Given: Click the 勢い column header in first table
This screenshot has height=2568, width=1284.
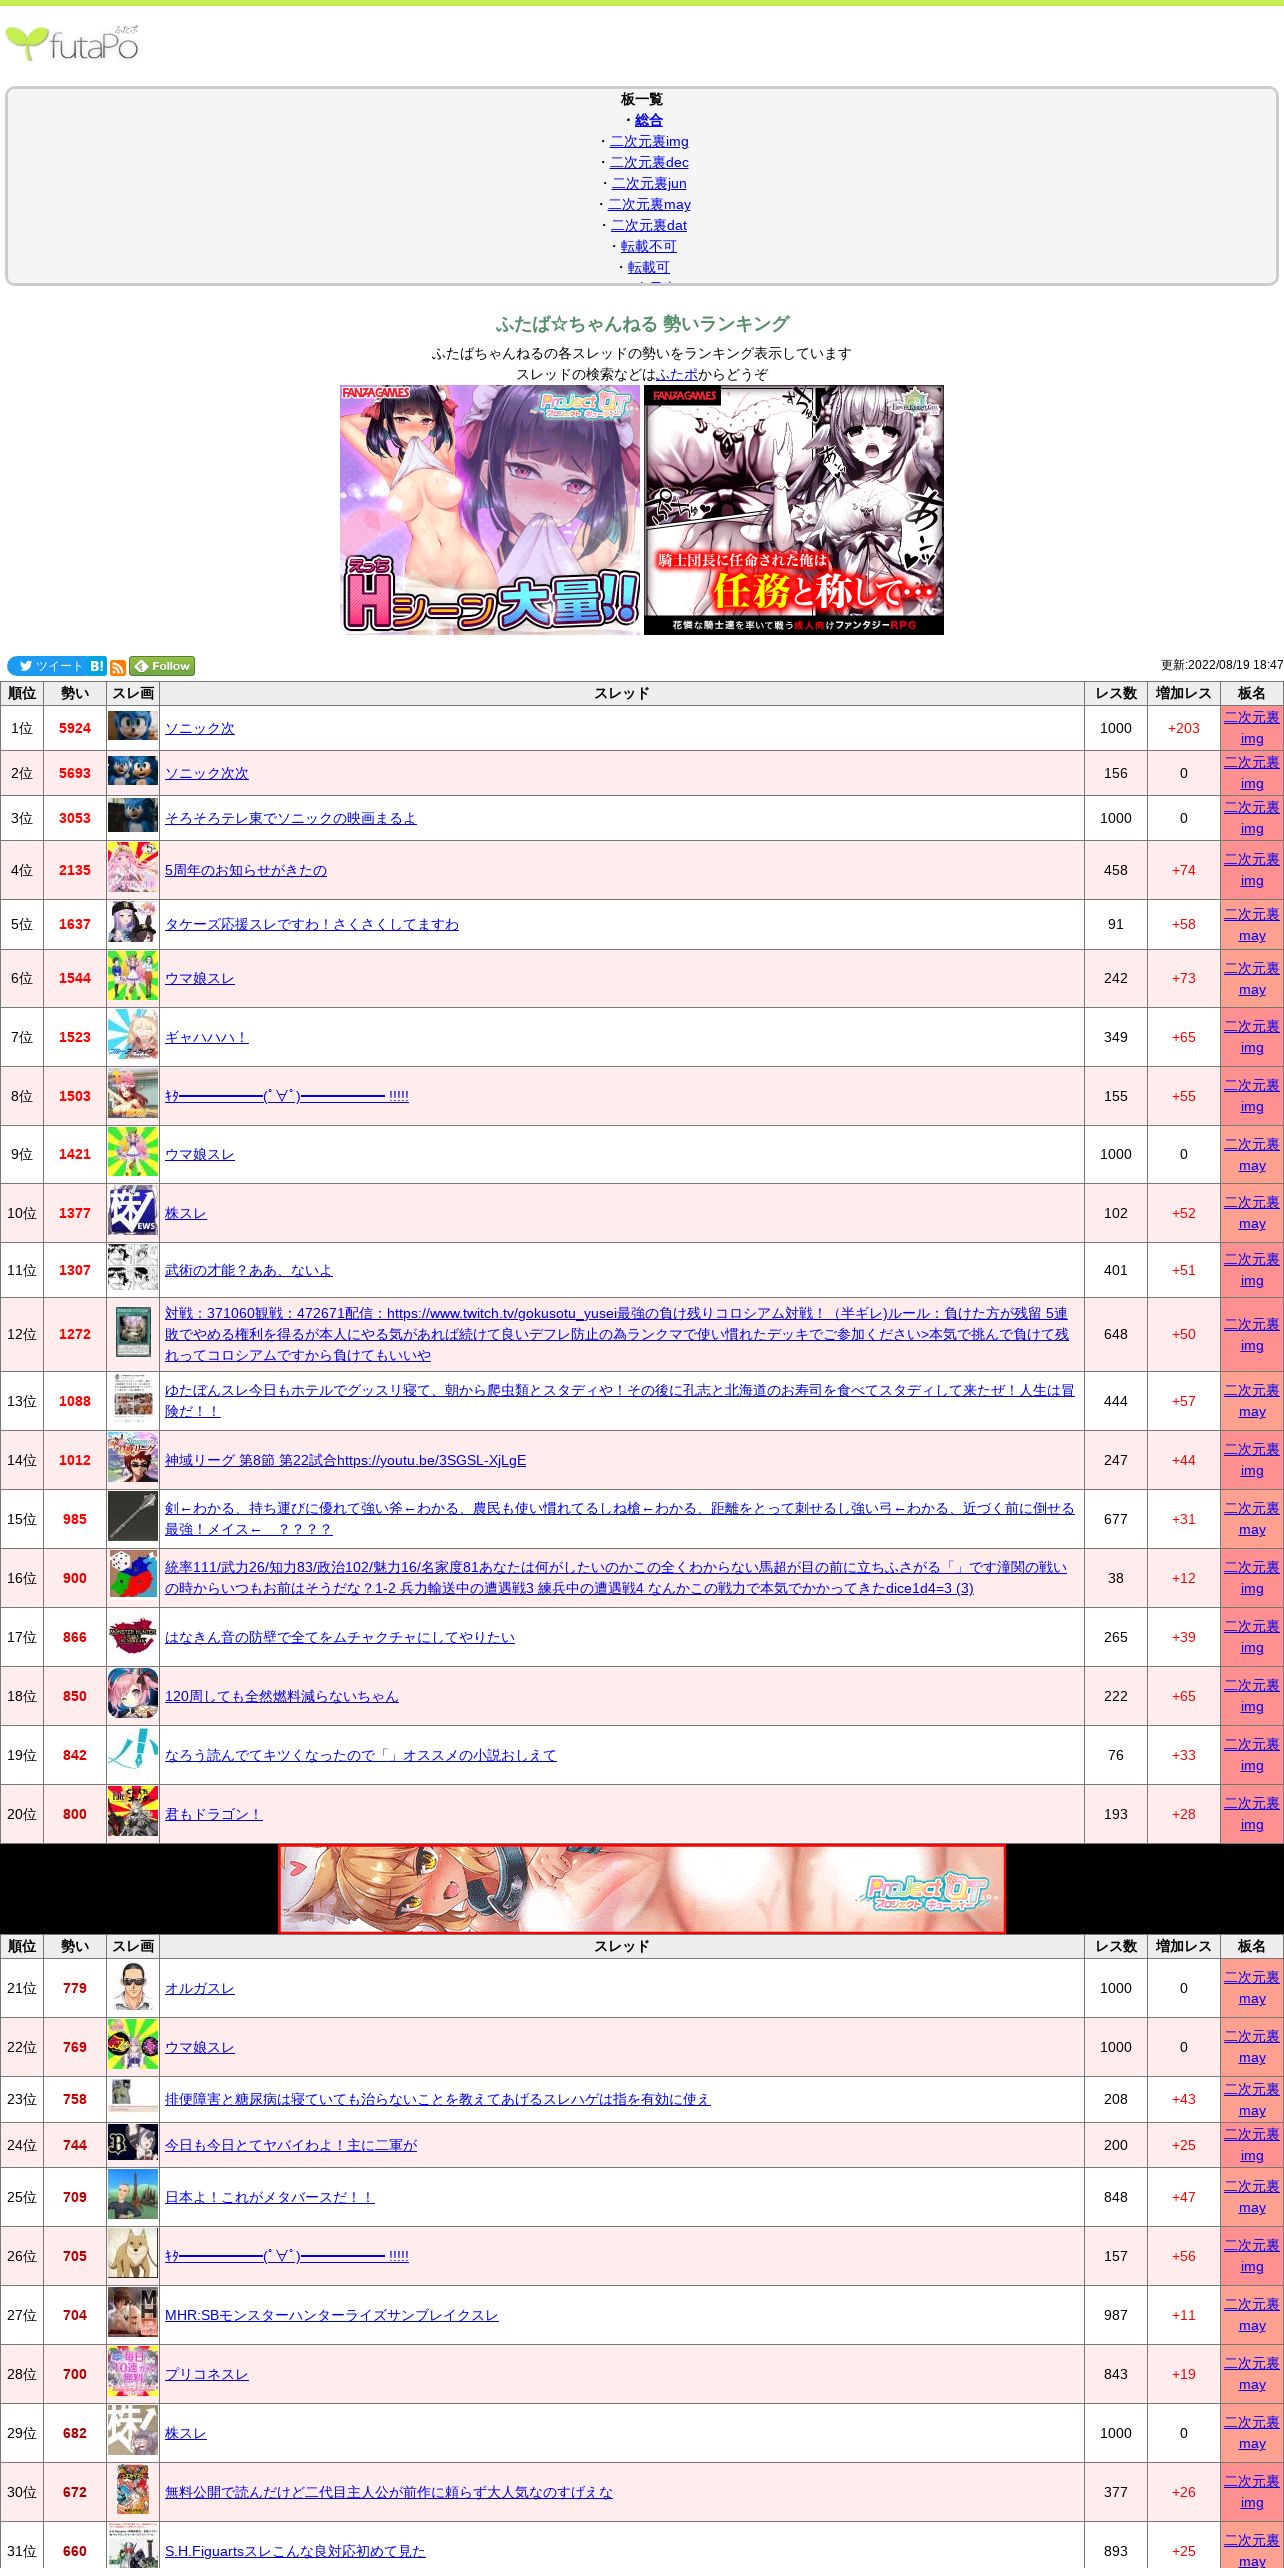Looking at the screenshot, I should click(x=75, y=694).
